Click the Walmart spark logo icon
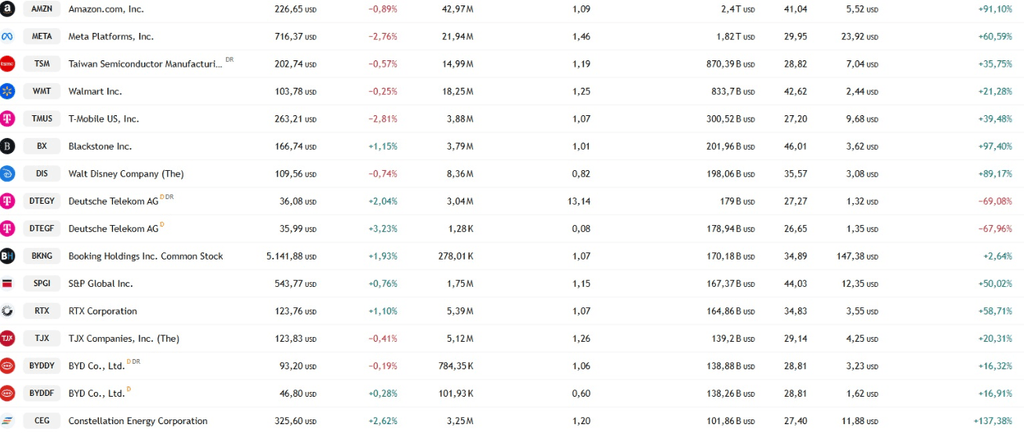The height and width of the screenshot is (439, 1024). click(x=8, y=91)
